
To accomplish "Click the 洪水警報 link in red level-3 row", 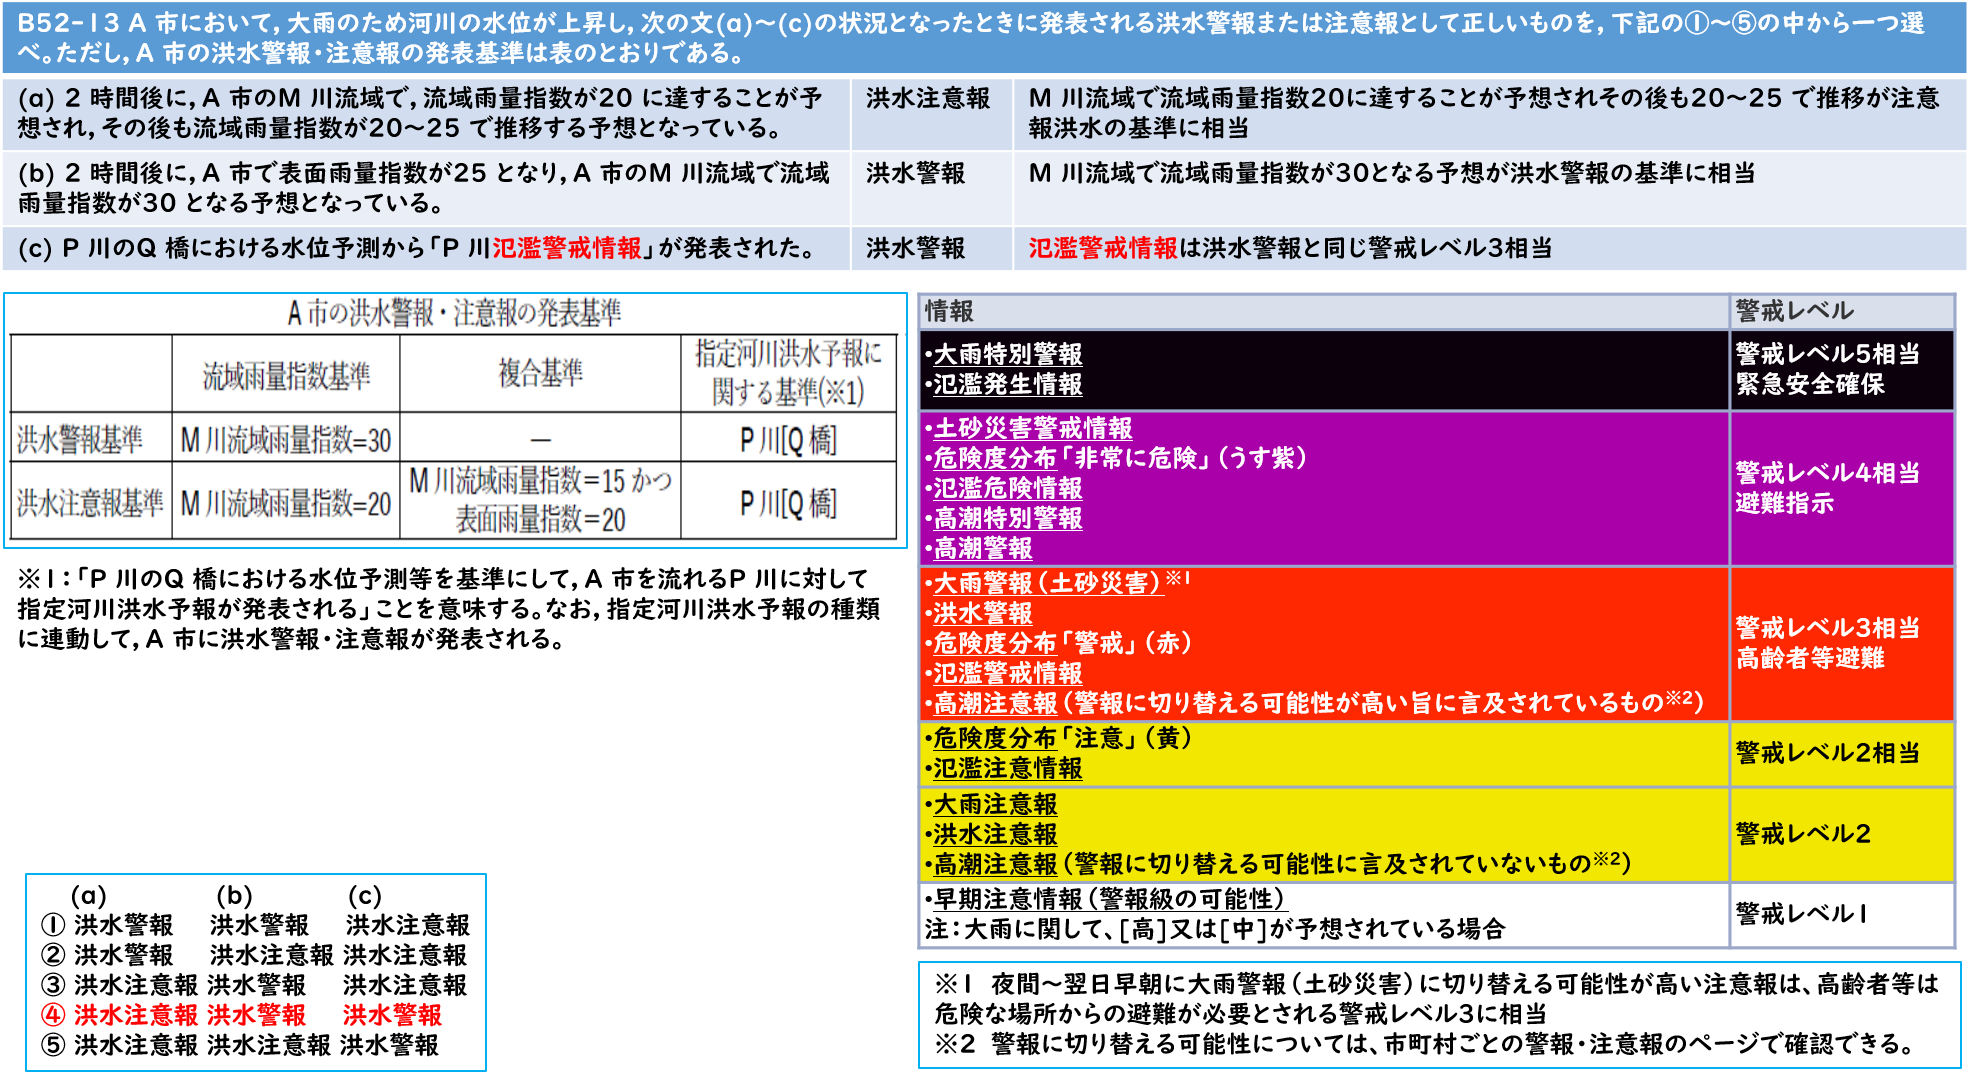I will coord(982,614).
